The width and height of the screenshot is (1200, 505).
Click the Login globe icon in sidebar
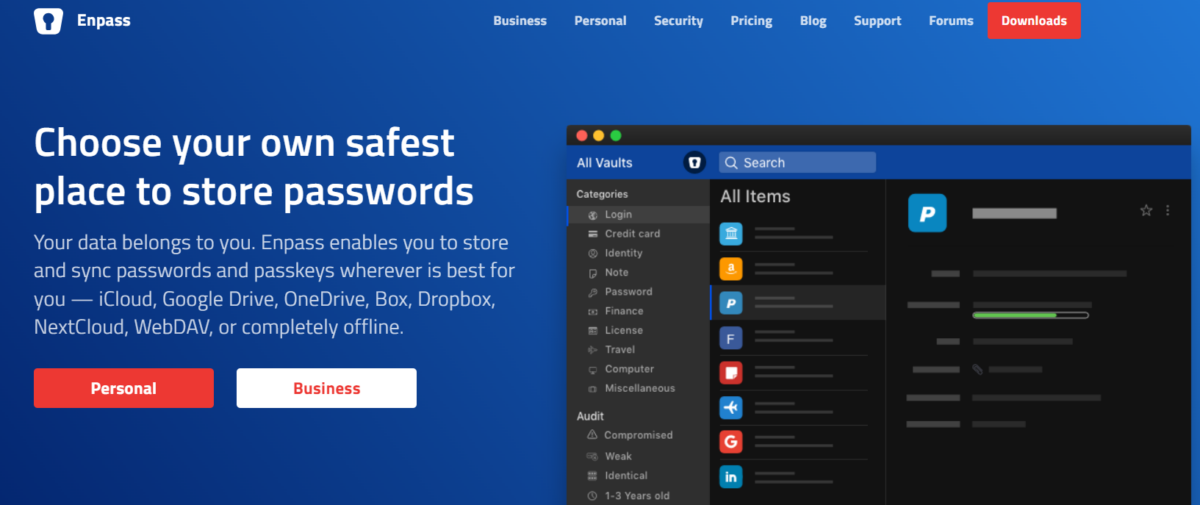[593, 215]
